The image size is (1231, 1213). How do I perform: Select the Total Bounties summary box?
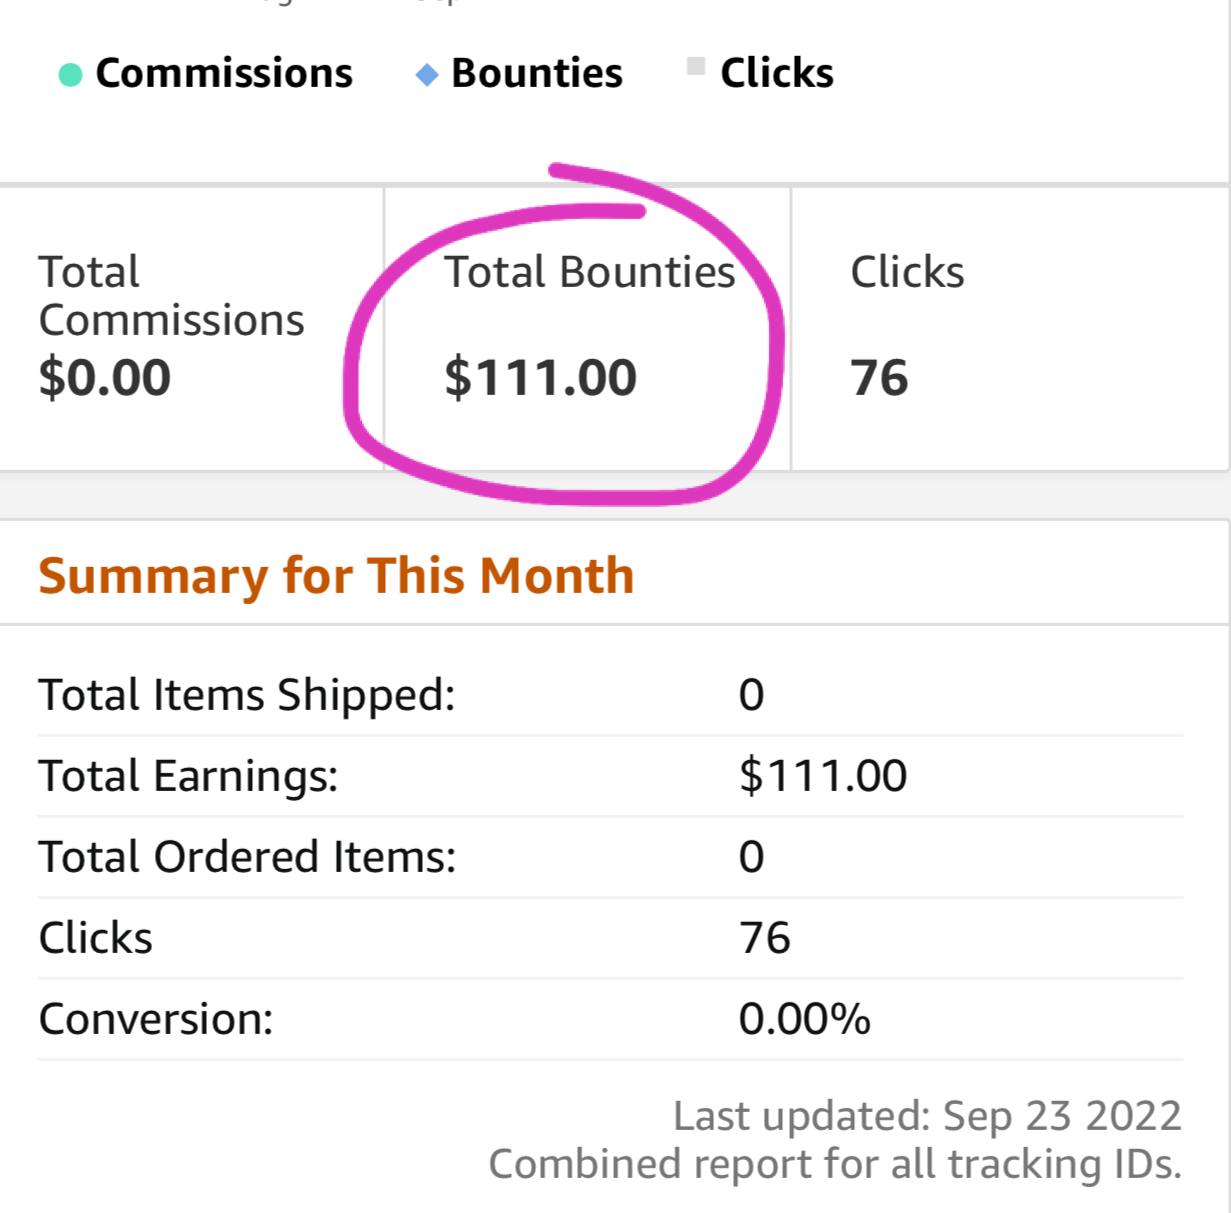(x=588, y=328)
